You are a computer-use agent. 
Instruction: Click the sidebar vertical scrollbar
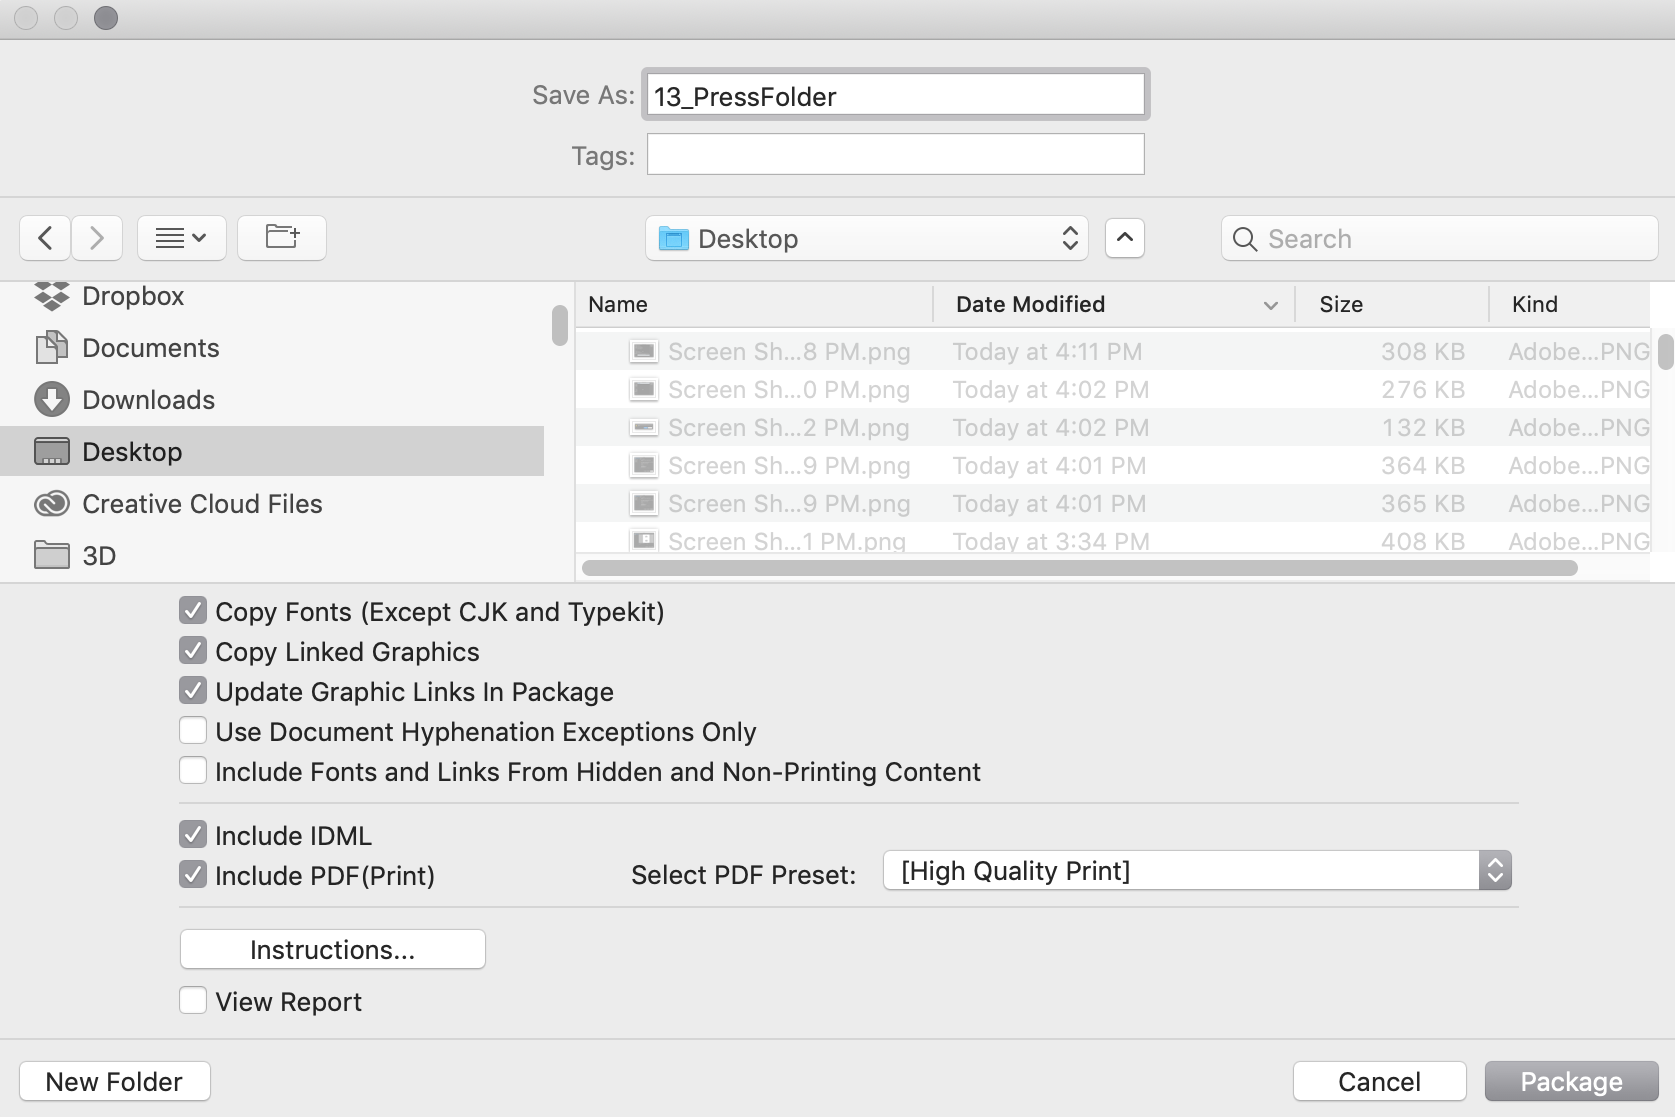coord(560,325)
